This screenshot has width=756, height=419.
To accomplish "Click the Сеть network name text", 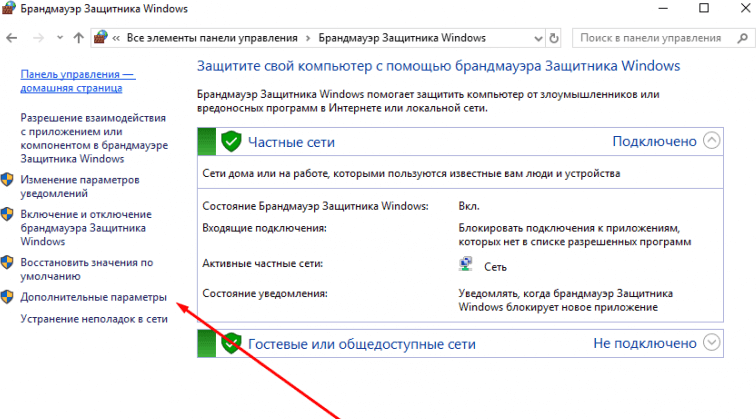I will point(495,267).
